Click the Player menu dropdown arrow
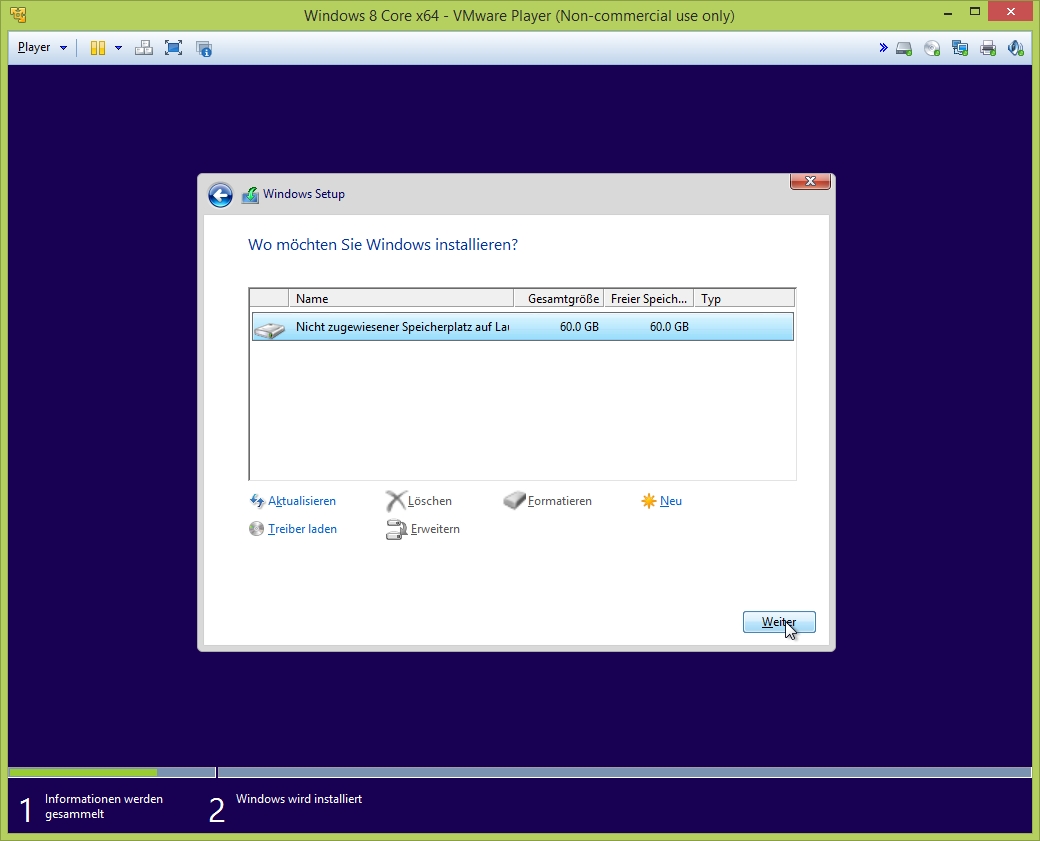Image resolution: width=1040 pixels, height=841 pixels. [x=63, y=48]
